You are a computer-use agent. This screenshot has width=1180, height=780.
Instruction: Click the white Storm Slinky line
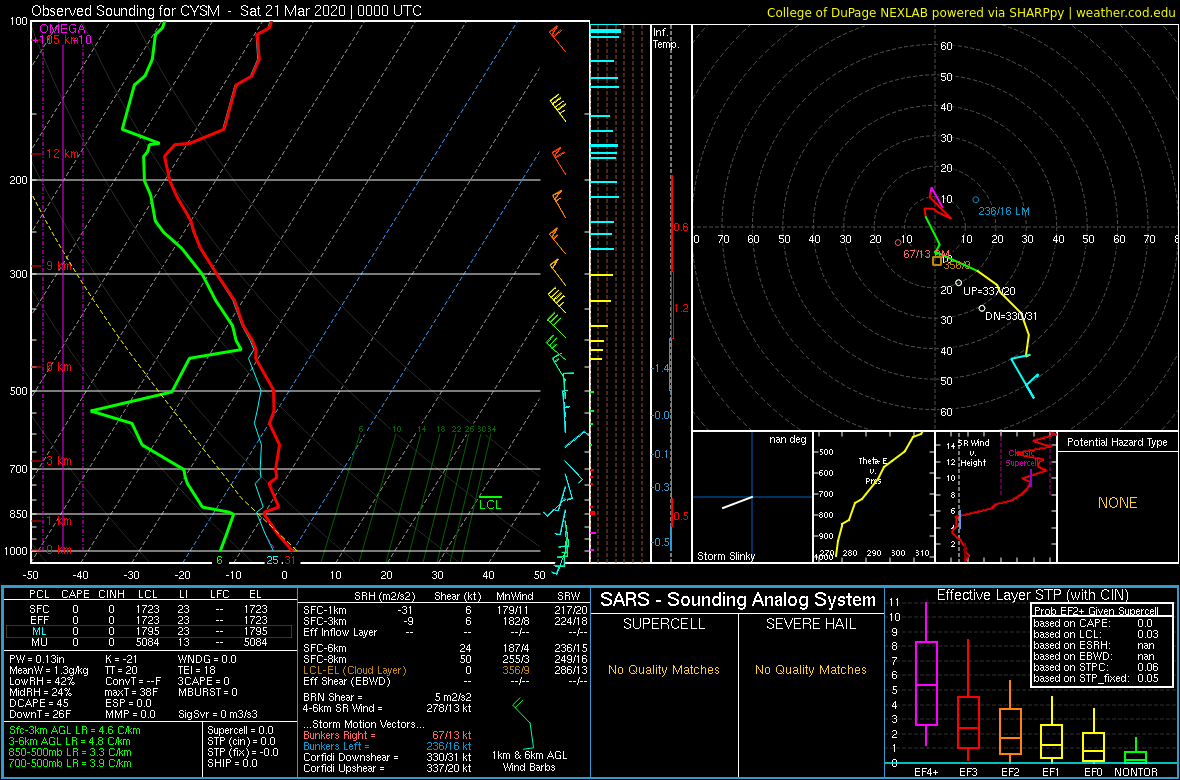(x=738, y=503)
